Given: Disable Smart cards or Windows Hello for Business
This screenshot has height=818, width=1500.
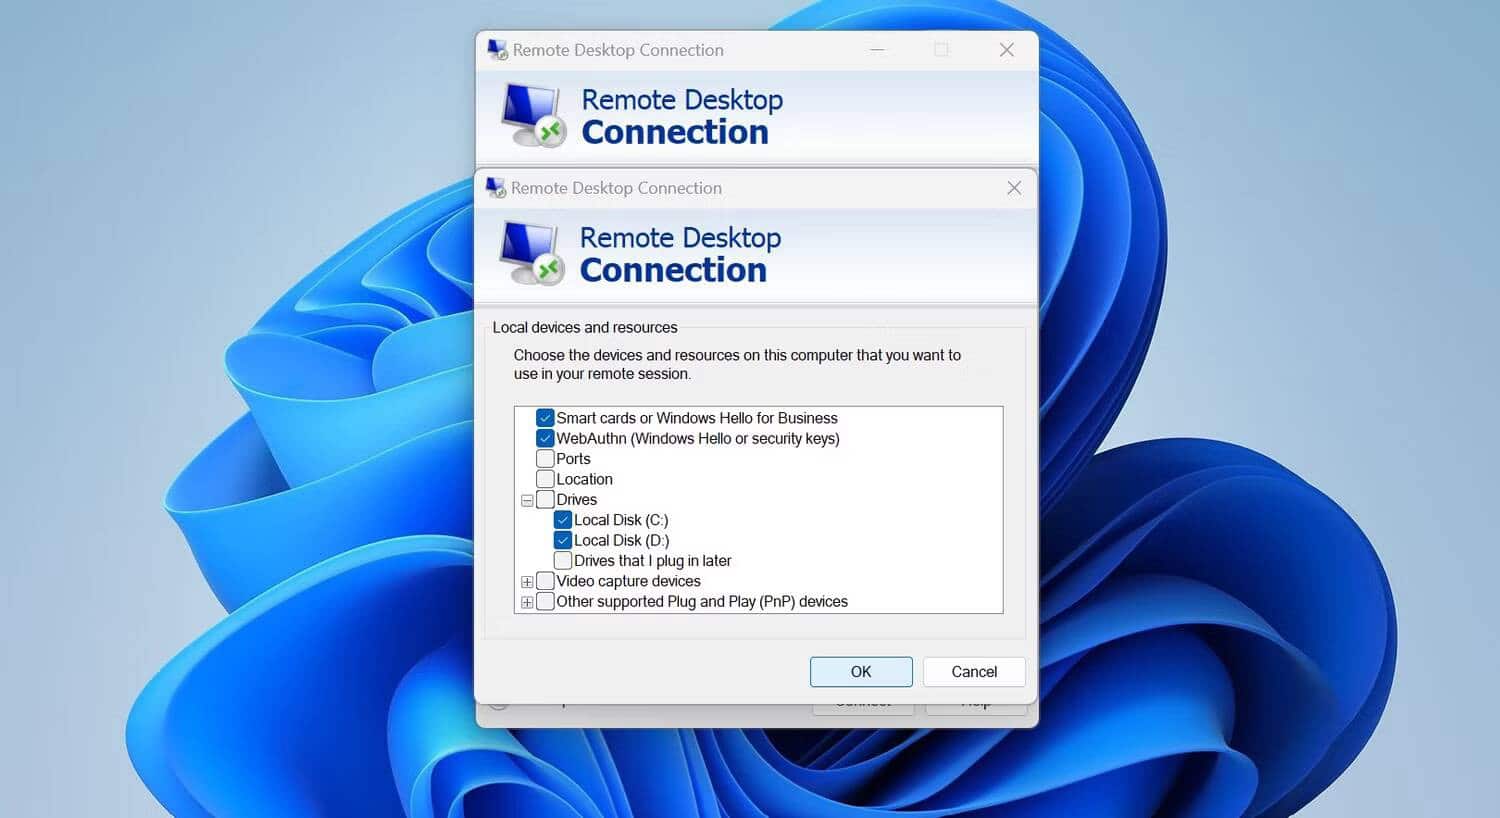Looking at the screenshot, I should point(545,418).
